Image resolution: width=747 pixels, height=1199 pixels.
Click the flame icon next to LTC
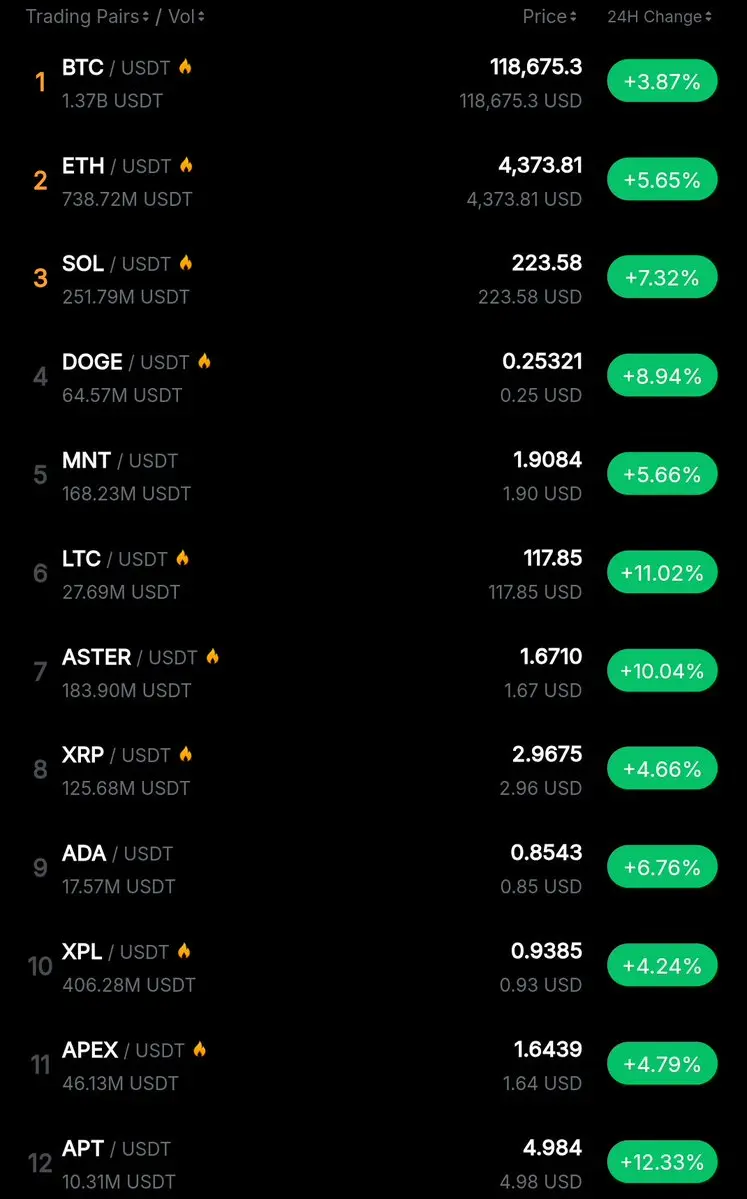[x=182, y=558]
